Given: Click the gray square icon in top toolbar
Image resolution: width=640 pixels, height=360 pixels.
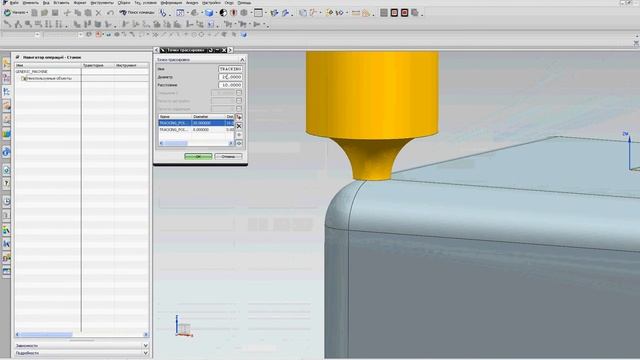Looking at the screenshot, I should click(384, 13).
